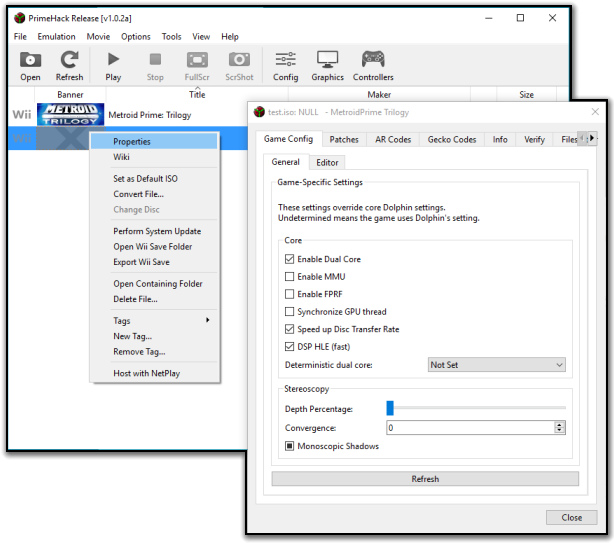Click the Convergence input field

[x=471, y=428]
